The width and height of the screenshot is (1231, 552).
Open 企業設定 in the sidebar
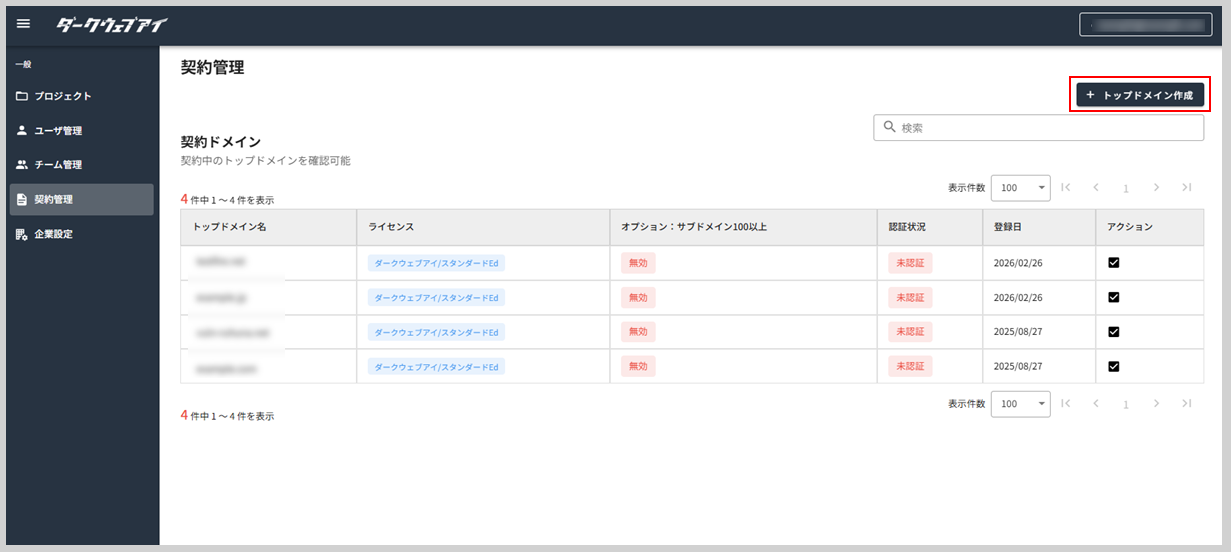(x=53, y=234)
